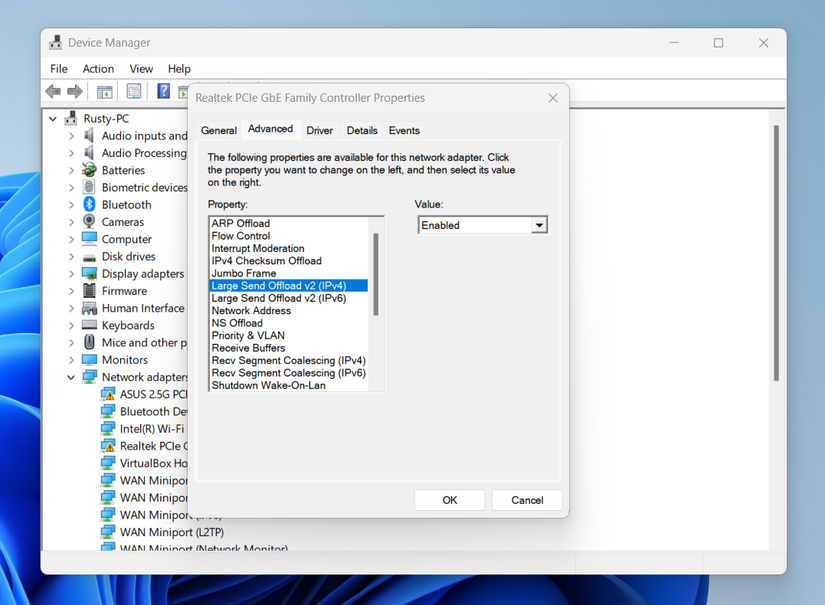Screen dimensions: 825x605
Task: Click the blue Help toolbar icon
Action: (x=164, y=91)
